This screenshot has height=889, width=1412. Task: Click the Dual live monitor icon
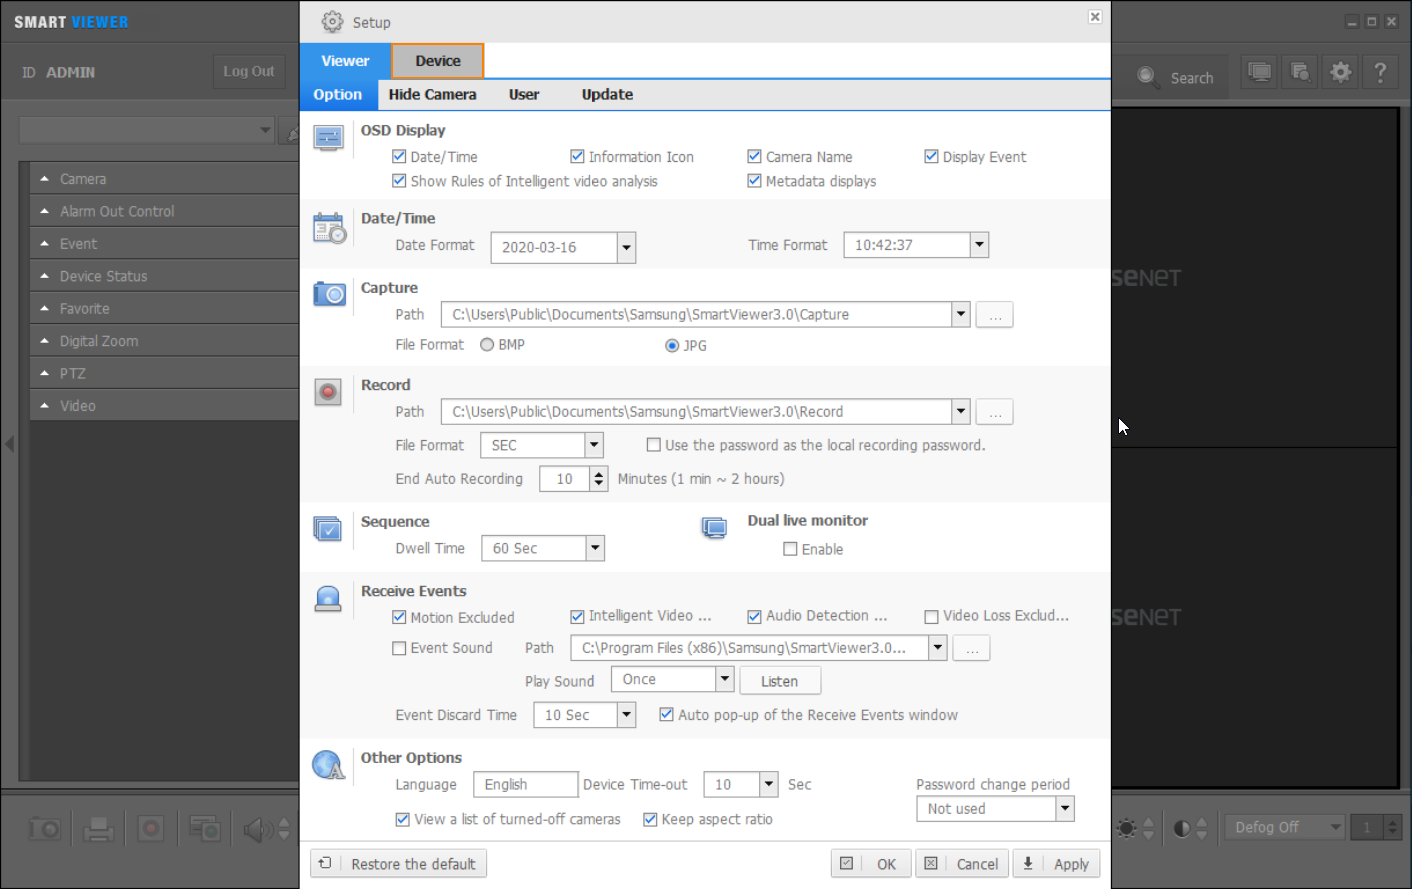pyautogui.click(x=714, y=528)
